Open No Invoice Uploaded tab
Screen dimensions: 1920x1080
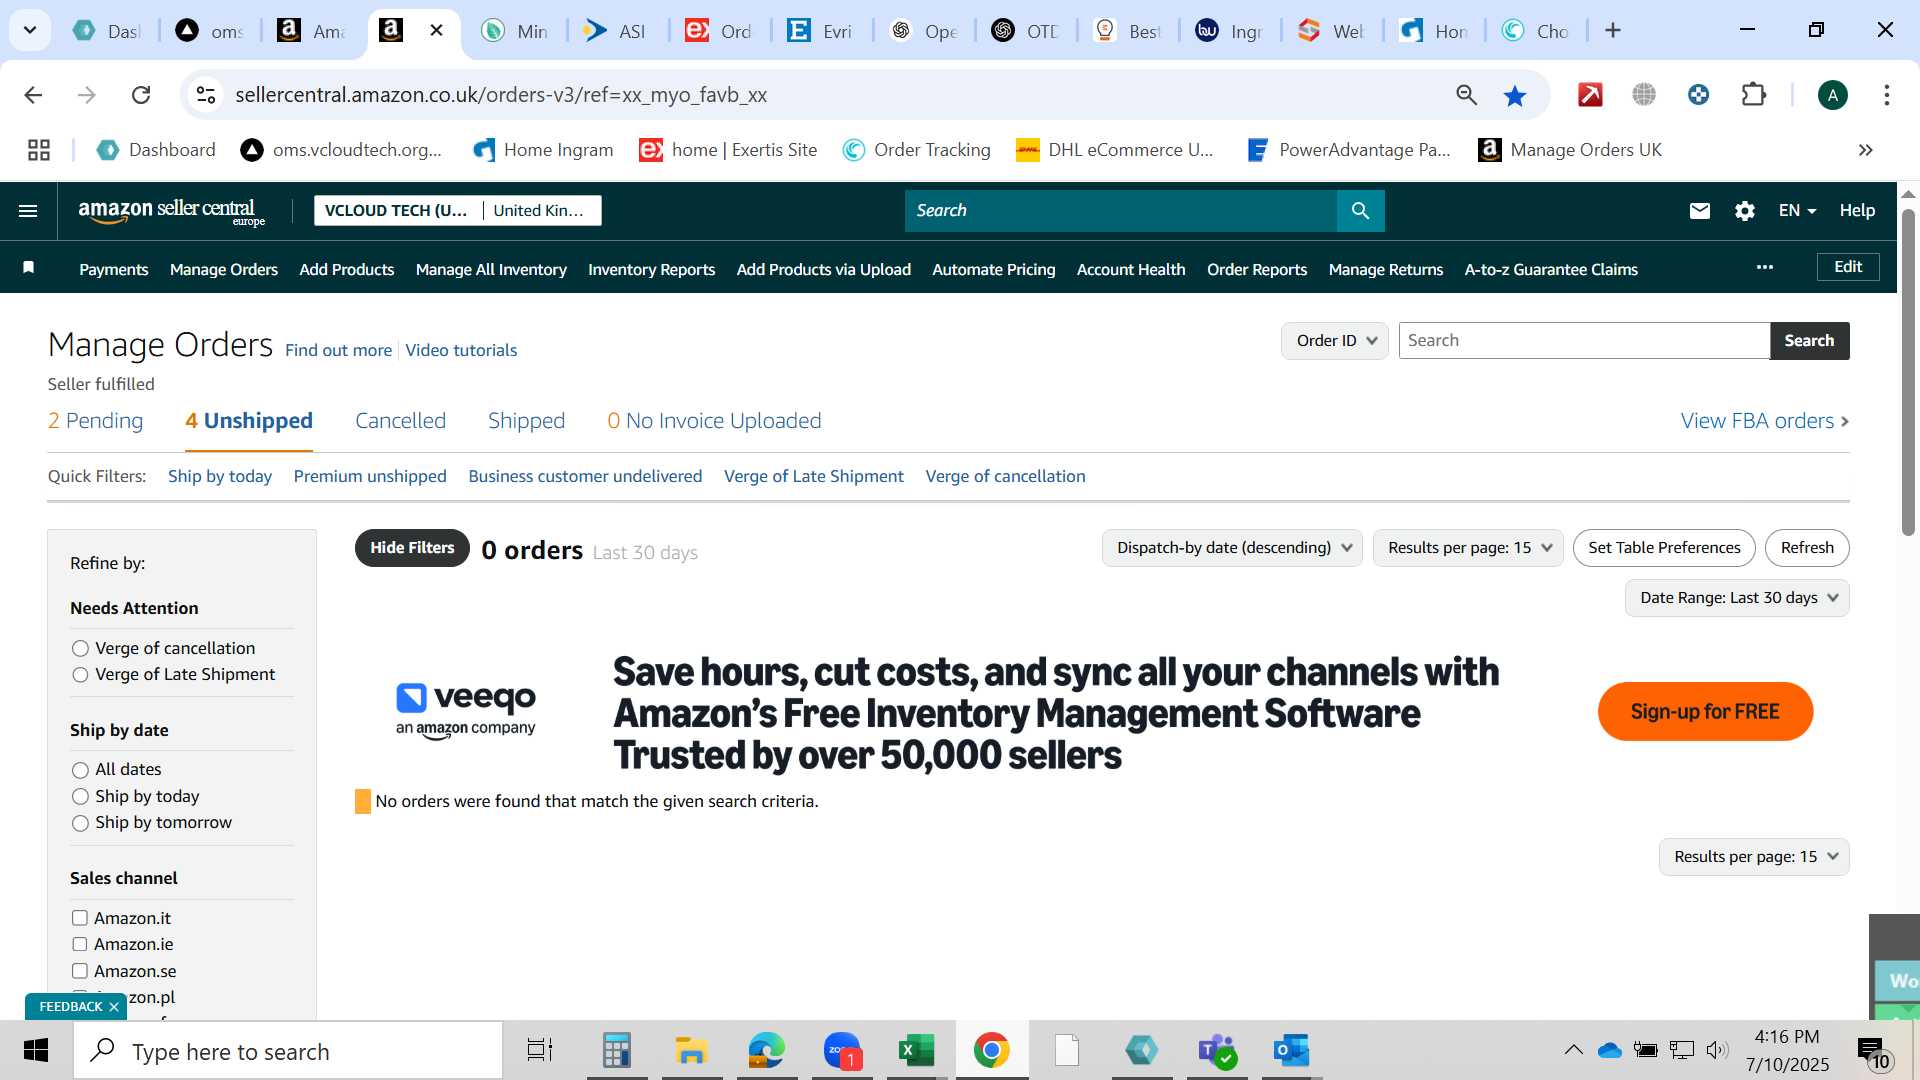[x=714, y=421]
